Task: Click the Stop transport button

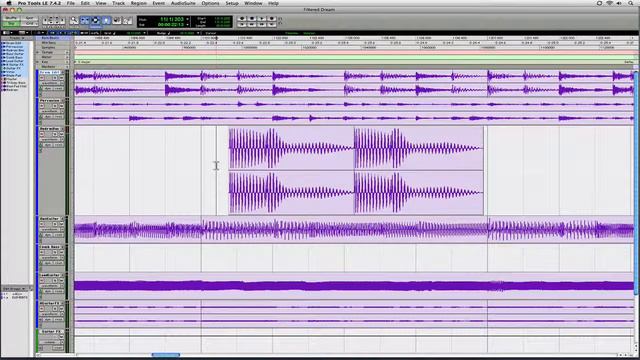Action: [x=252, y=18]
